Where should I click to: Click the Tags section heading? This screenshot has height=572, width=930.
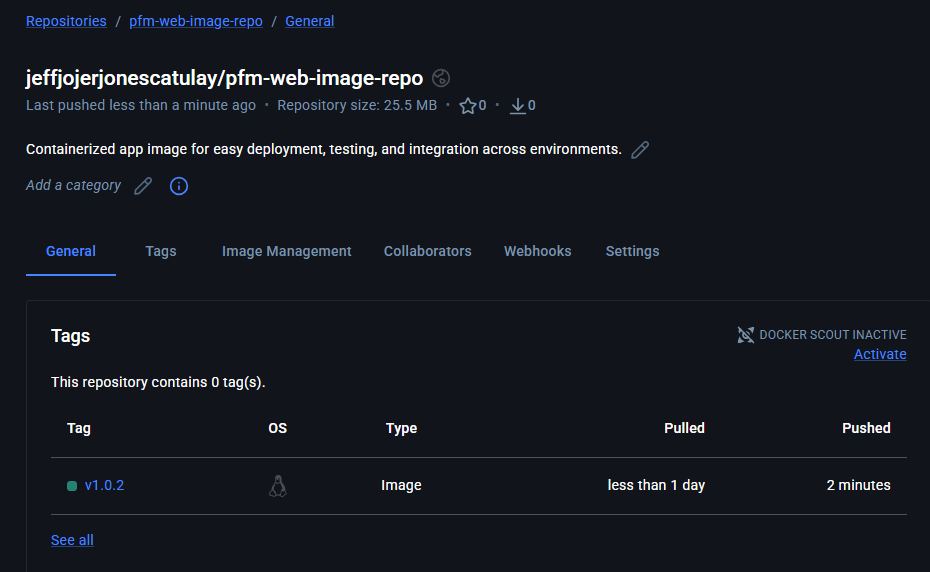71,336
